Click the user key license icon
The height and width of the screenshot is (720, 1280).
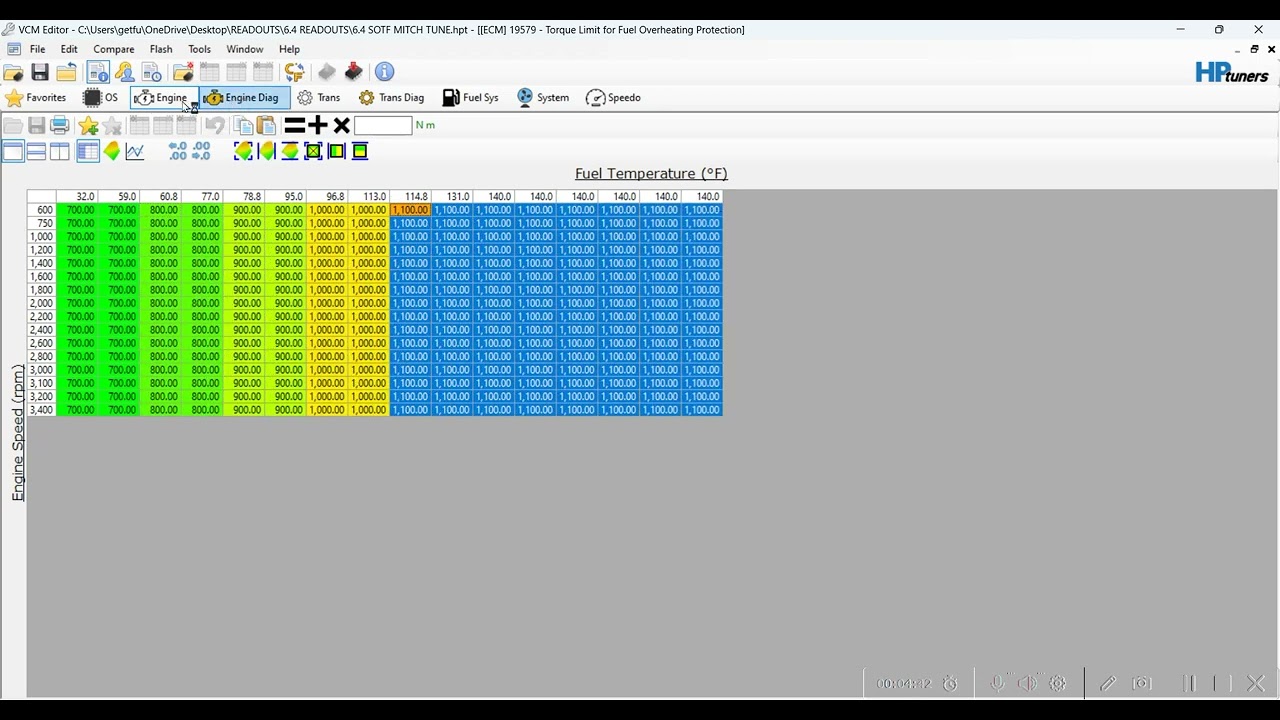click(125, 72)
